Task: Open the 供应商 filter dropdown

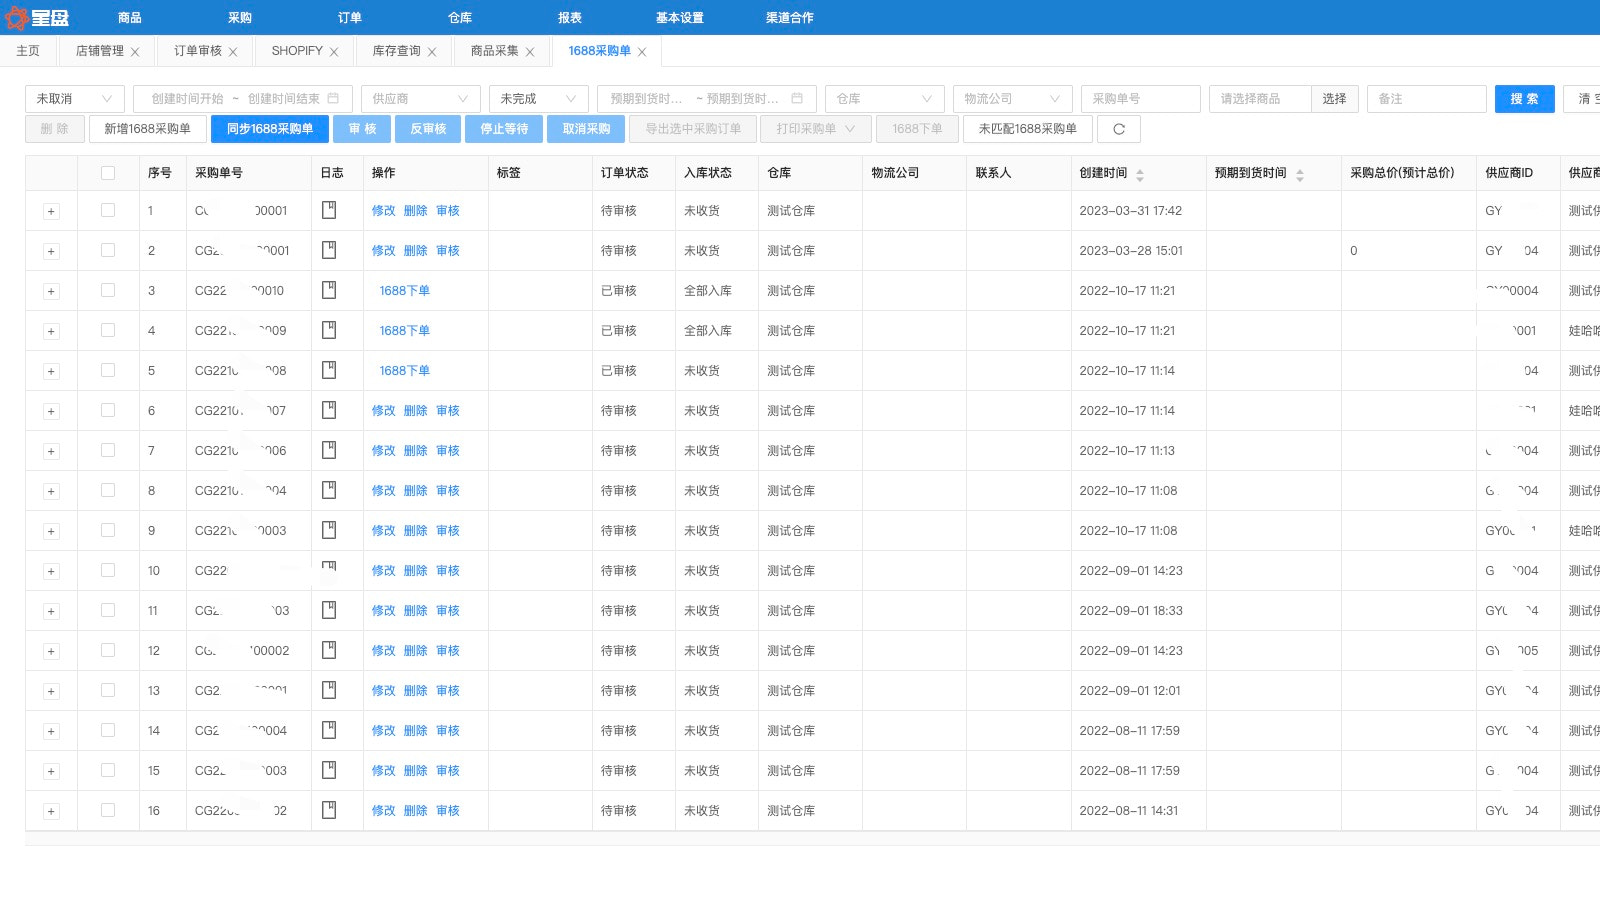Action: [421, 98]
